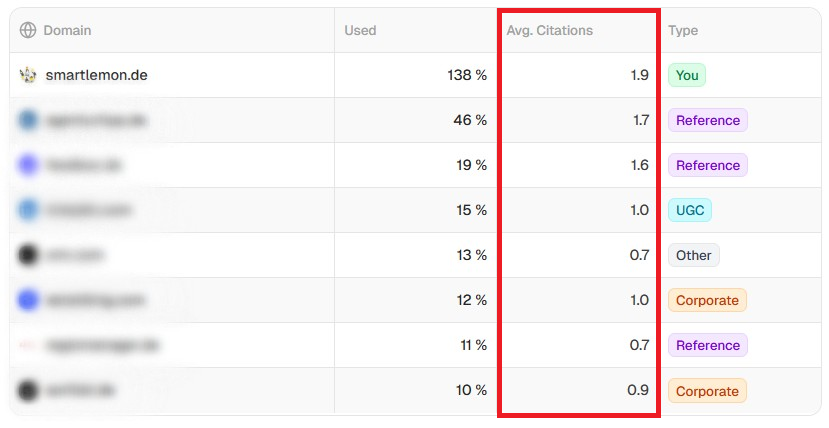Screen dimensions: 829x428
Task: Click the UGC type badge
Action: tap(690, 210)
